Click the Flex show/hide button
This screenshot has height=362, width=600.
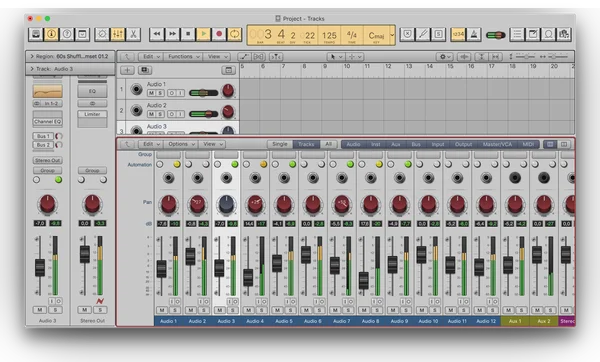point(259,57)
